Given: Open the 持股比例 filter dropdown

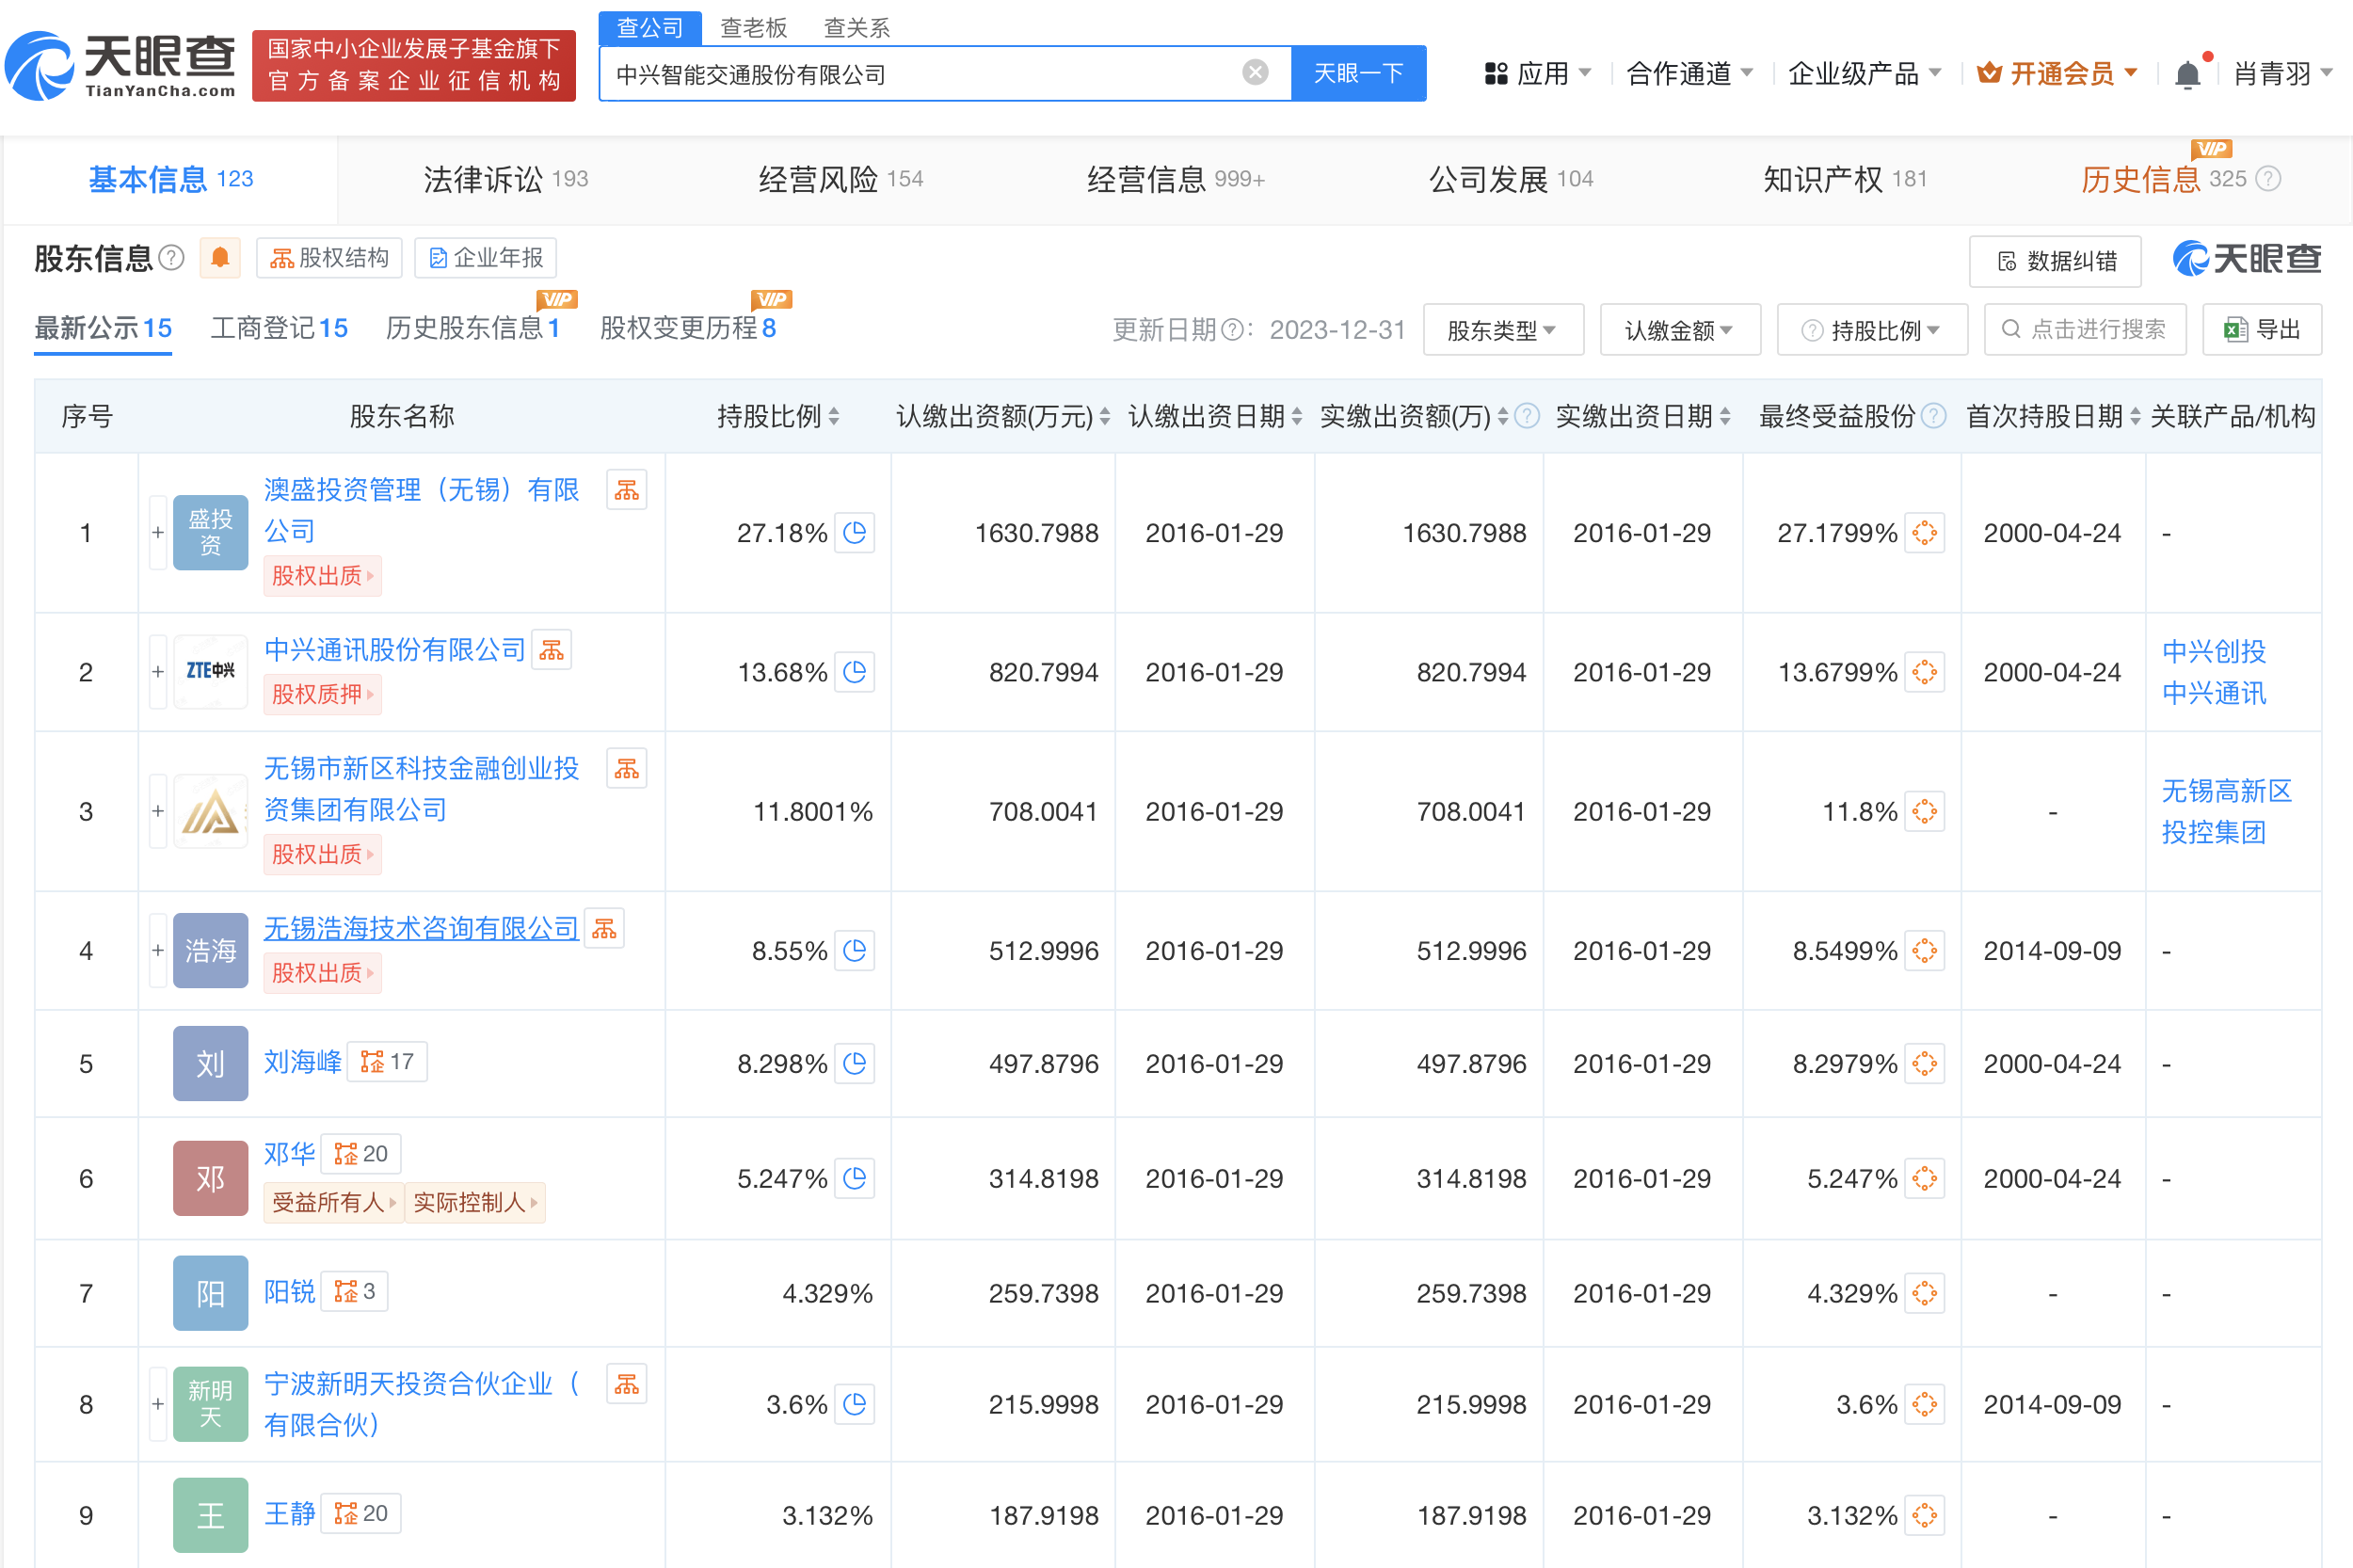Looking at the screenshot, I should point(1872,329).
